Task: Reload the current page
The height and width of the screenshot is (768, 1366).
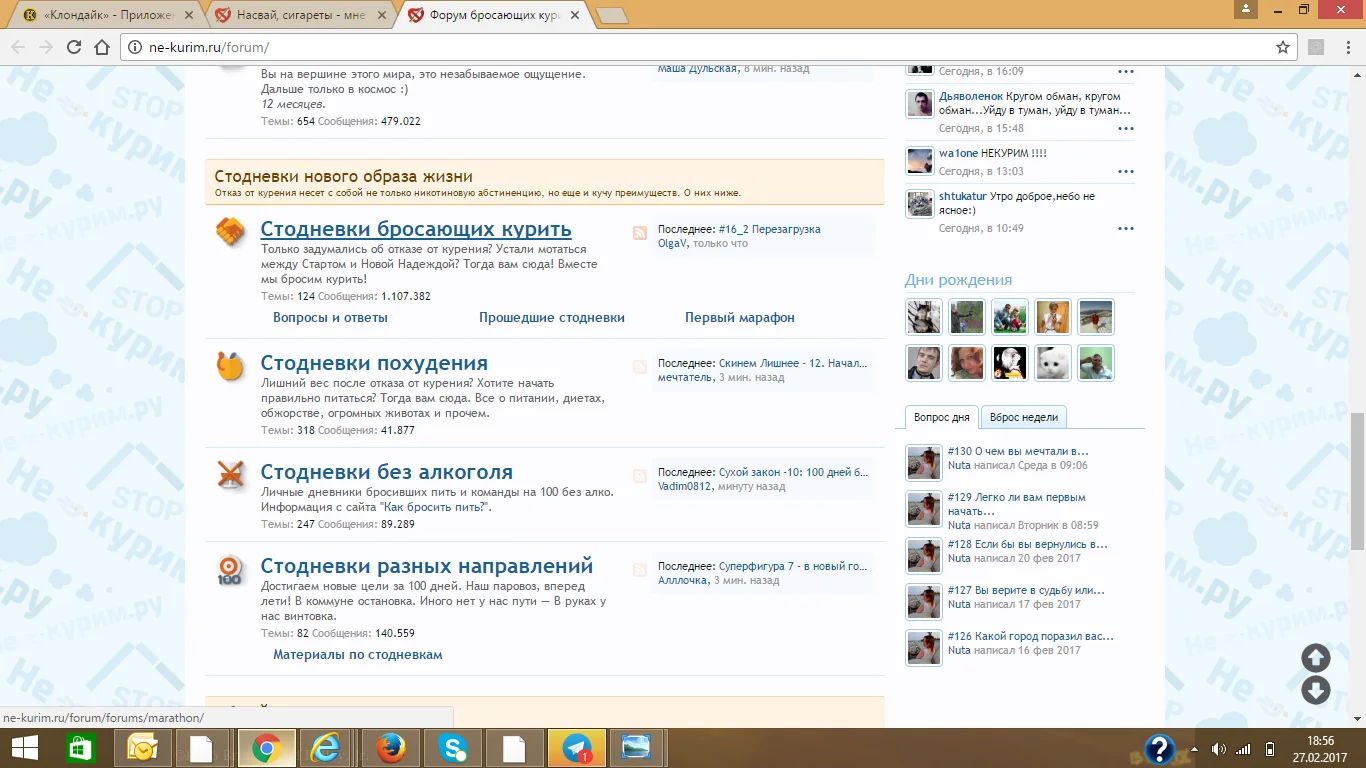Action: pos(73,47)
